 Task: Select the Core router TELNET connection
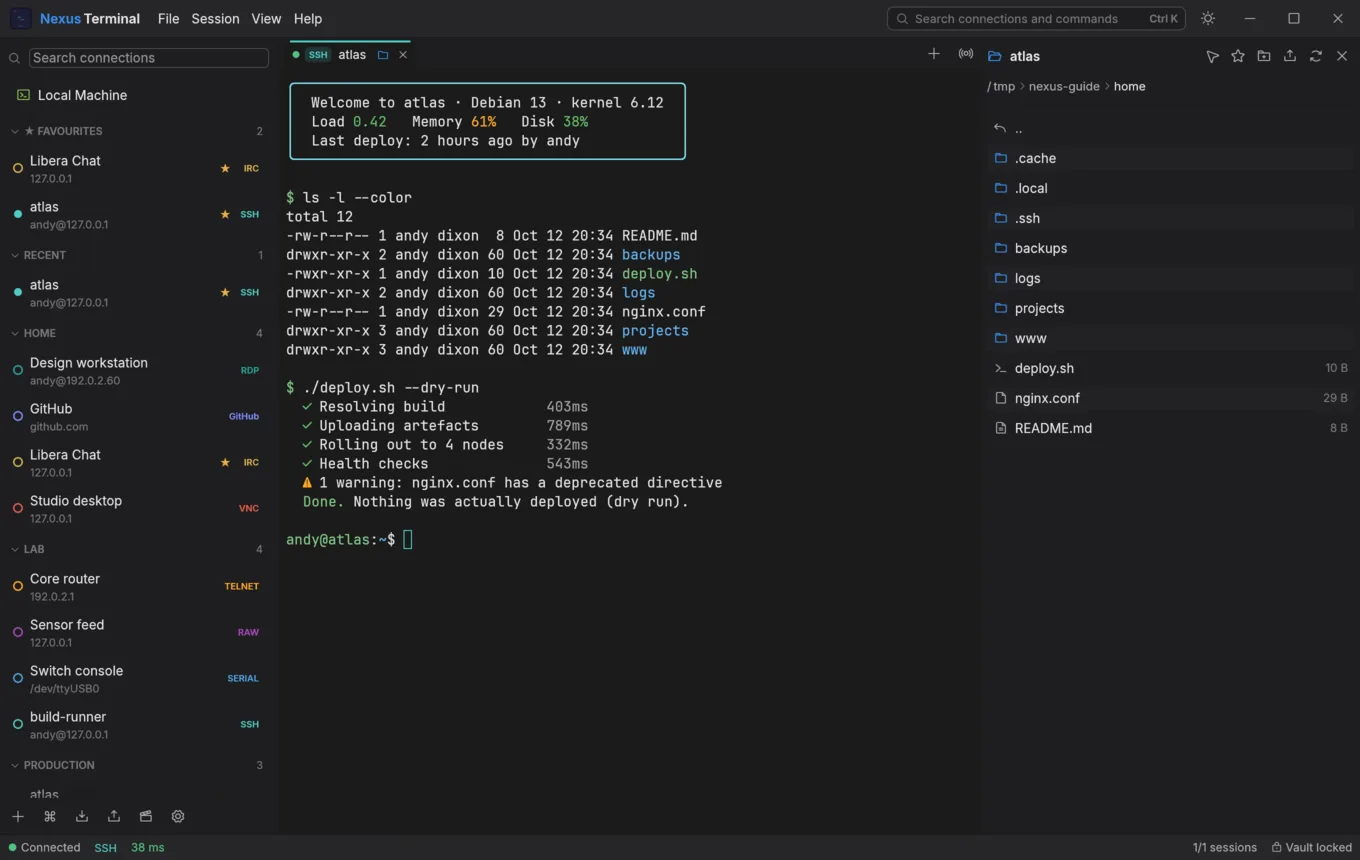point(140,586)
